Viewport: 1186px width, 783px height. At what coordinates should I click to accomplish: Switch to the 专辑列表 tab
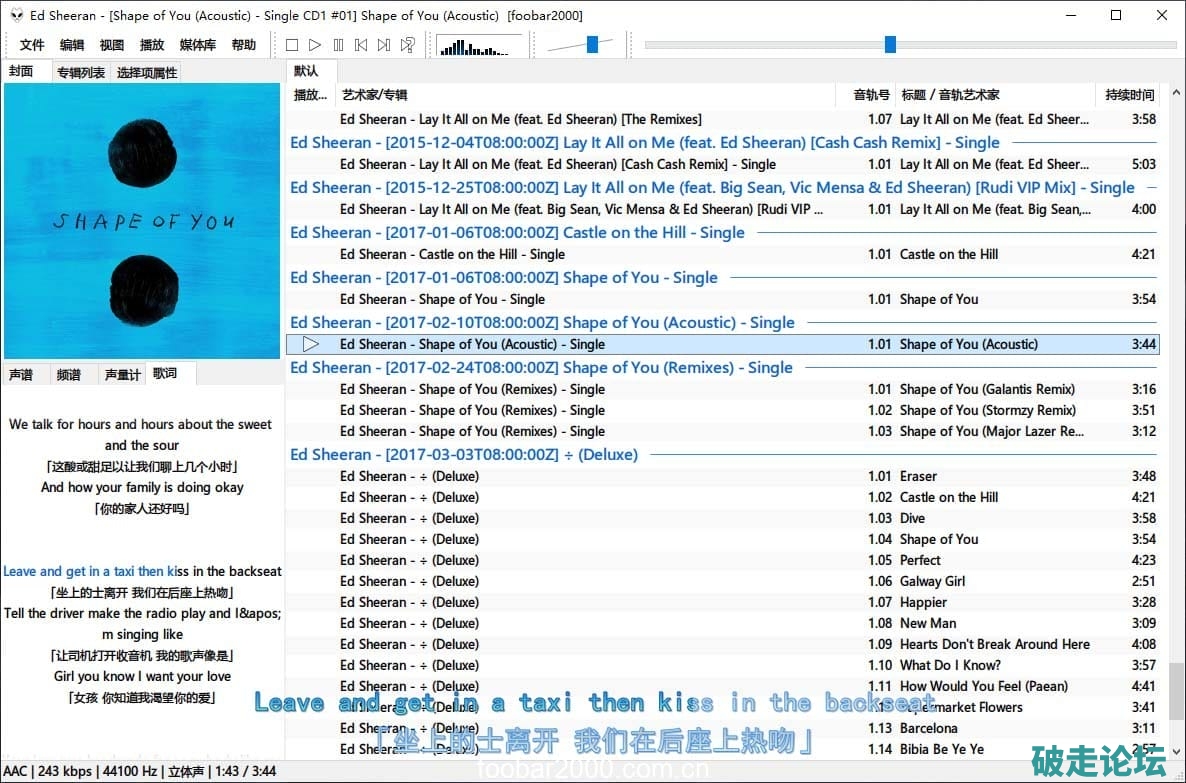pyautogui.click(x=80, y=72)
